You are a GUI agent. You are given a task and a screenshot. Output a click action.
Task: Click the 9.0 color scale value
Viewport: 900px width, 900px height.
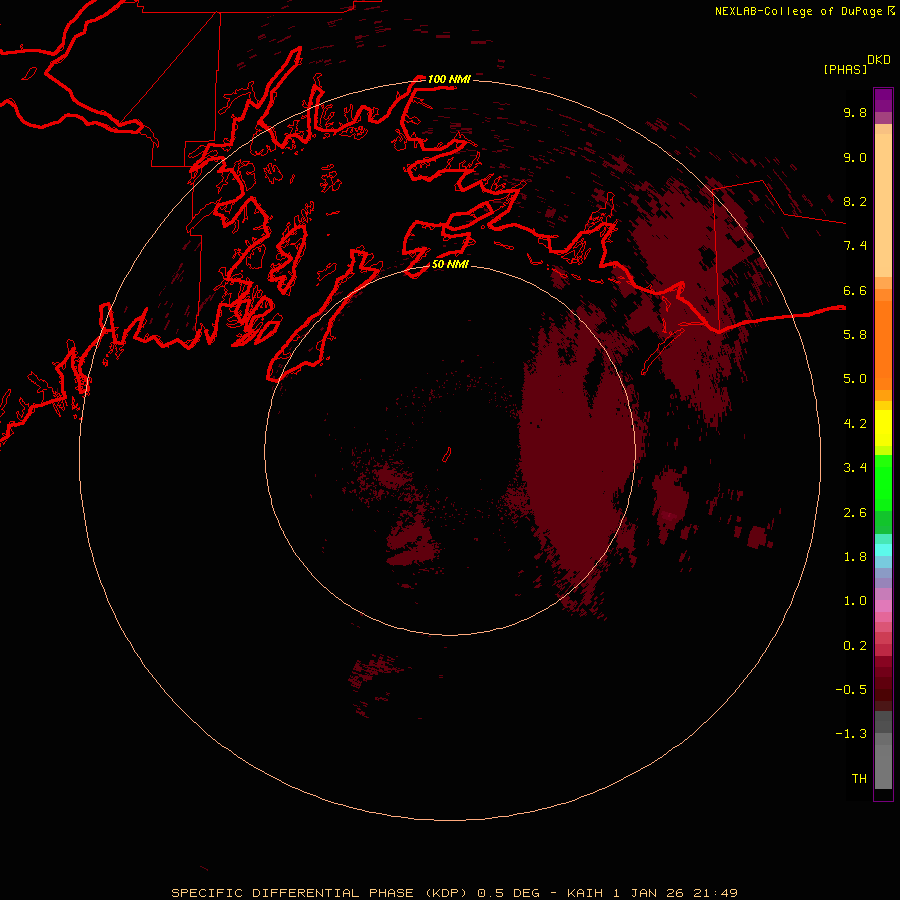click(x=855, y=157)
